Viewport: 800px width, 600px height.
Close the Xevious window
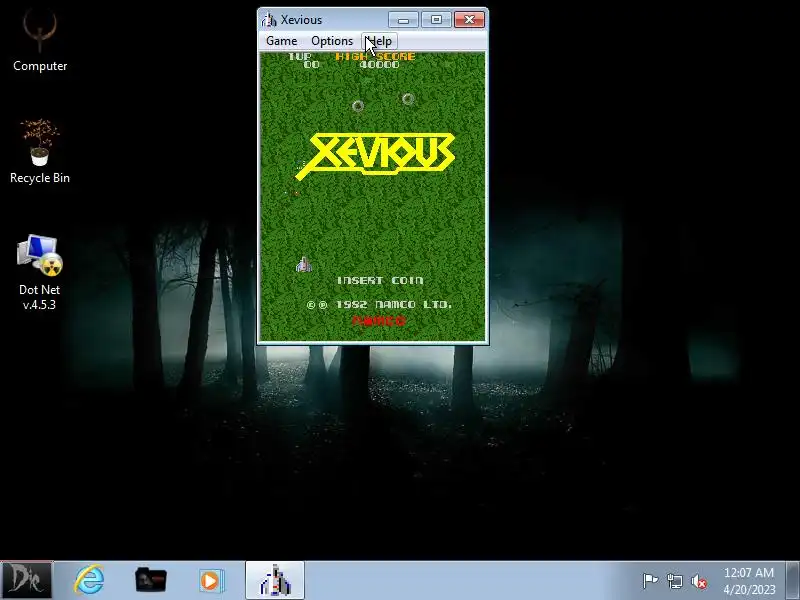tap(469, 19)
